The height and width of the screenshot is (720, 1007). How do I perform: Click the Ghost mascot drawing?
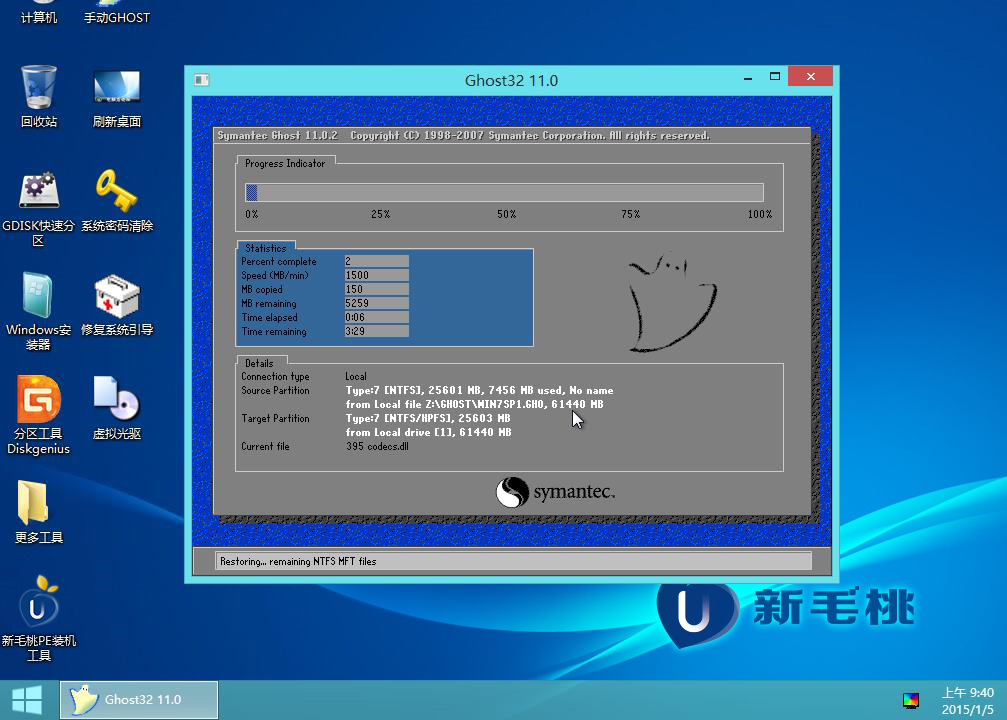click(x=672, y=302)
